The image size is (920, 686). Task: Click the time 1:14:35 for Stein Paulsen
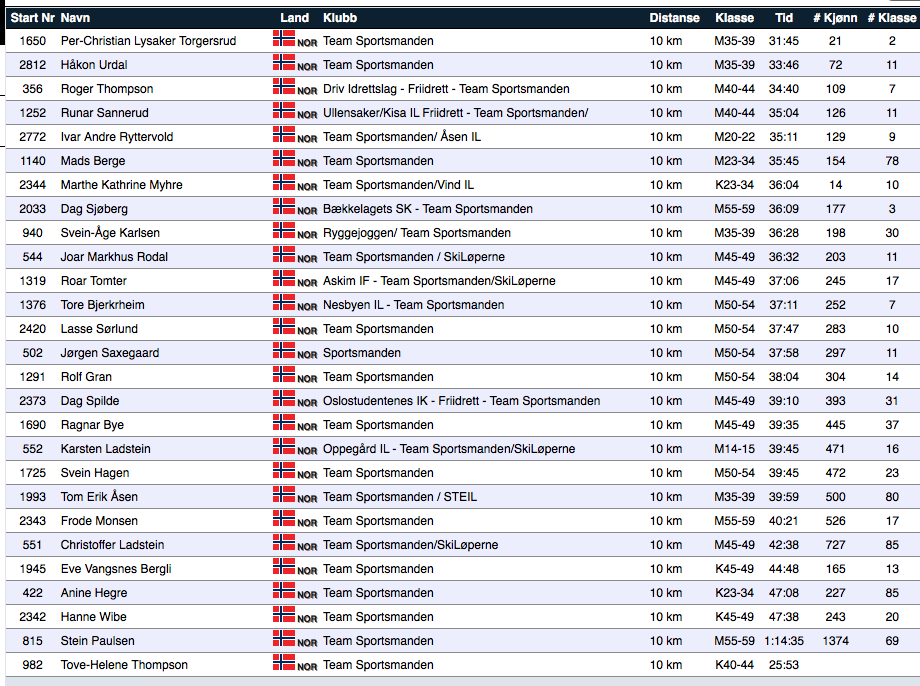[784, 641]
